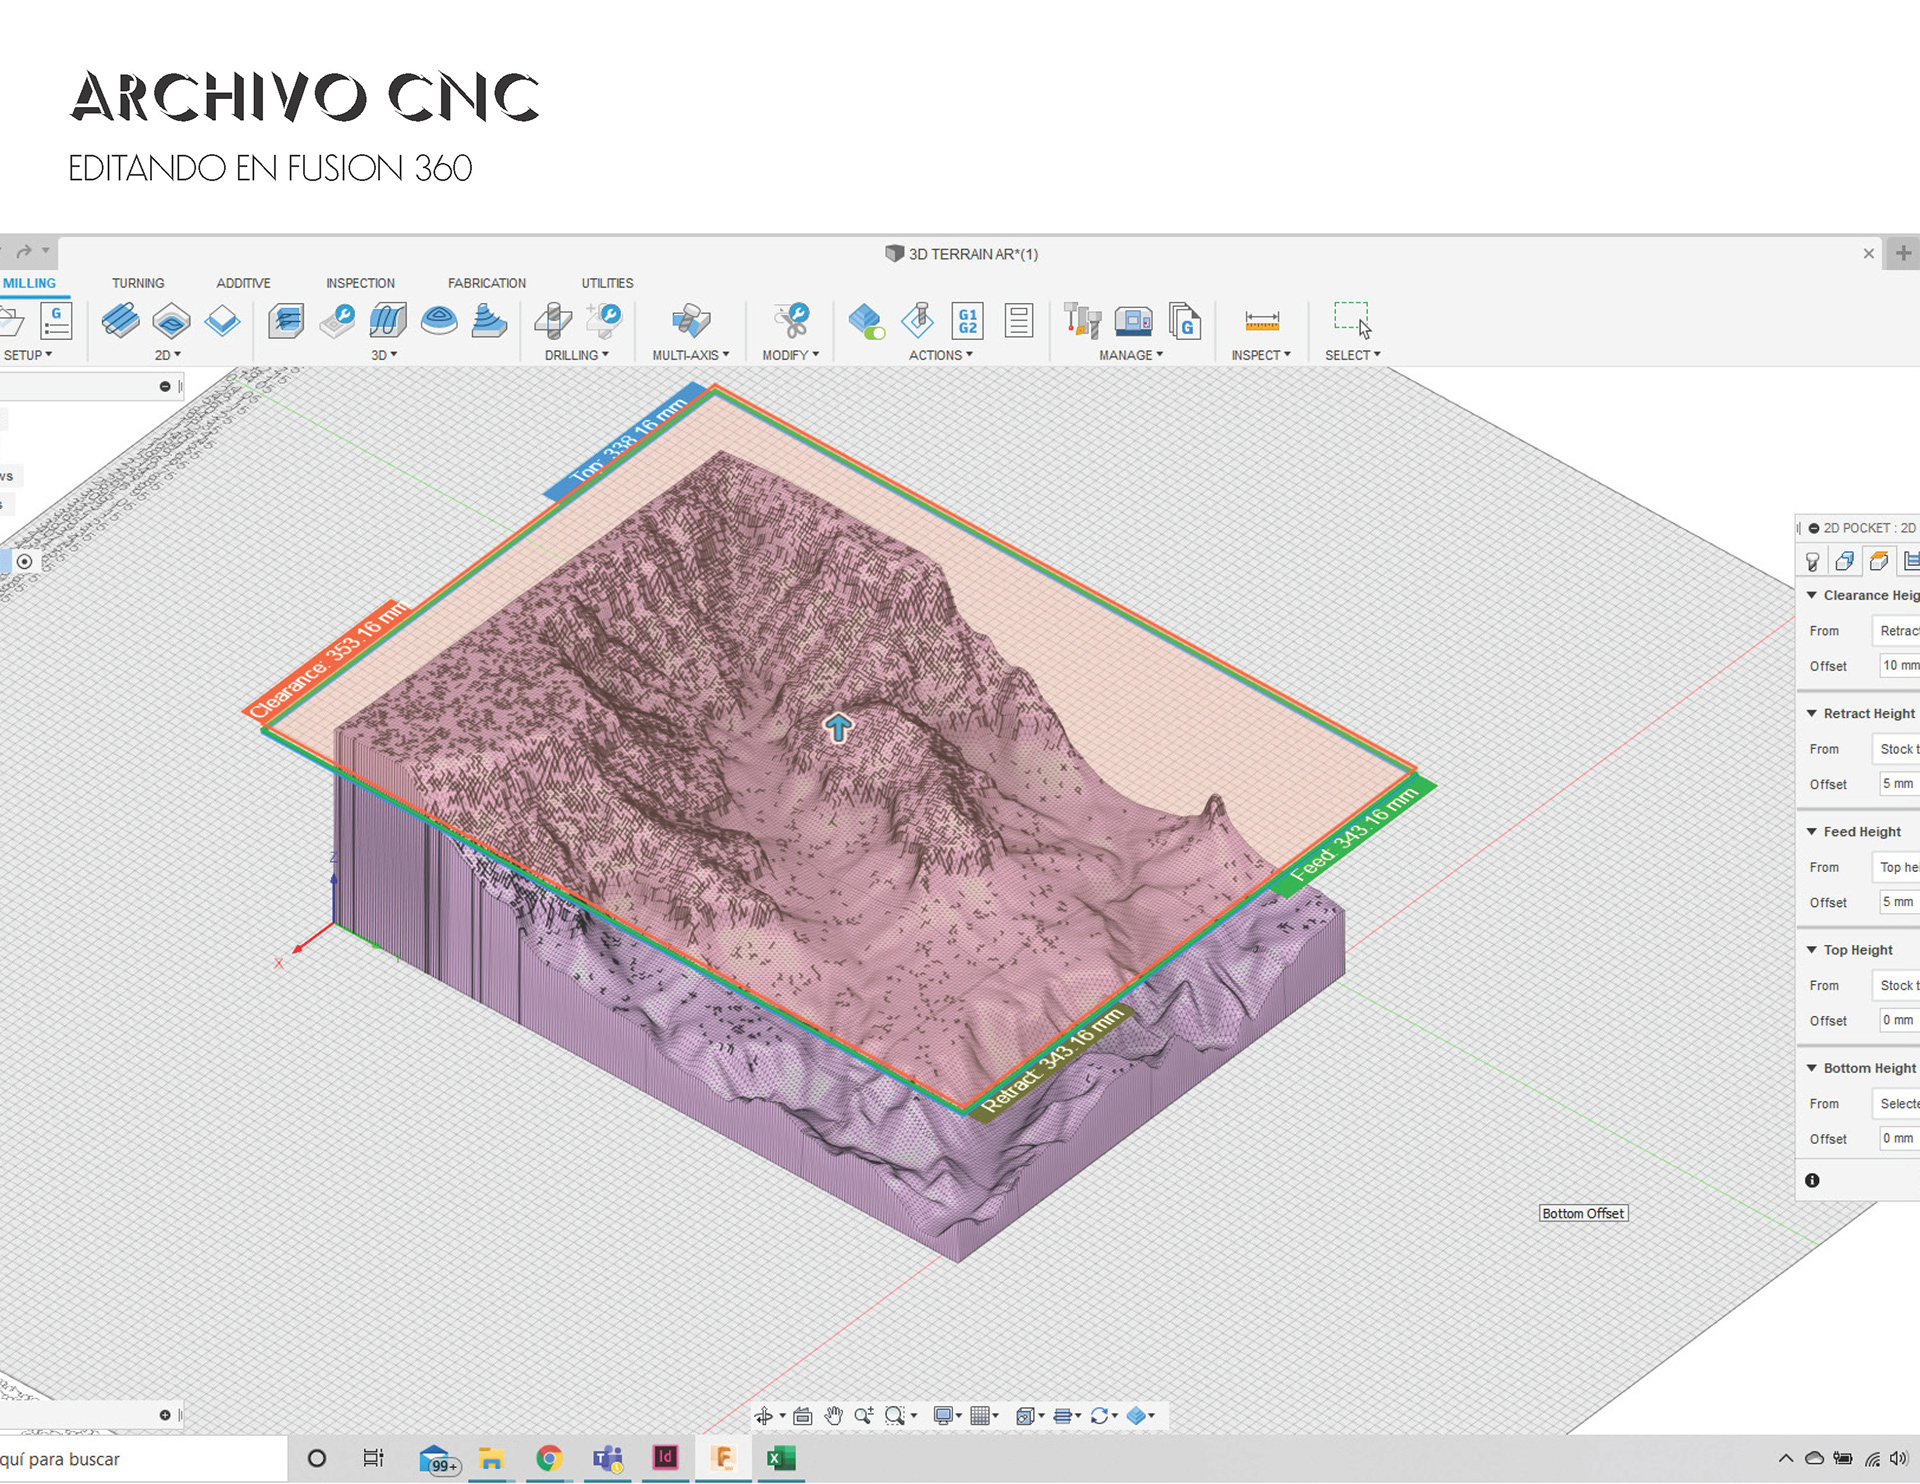Open the Post Process G1 G2 icon

(x=967, y=321)
